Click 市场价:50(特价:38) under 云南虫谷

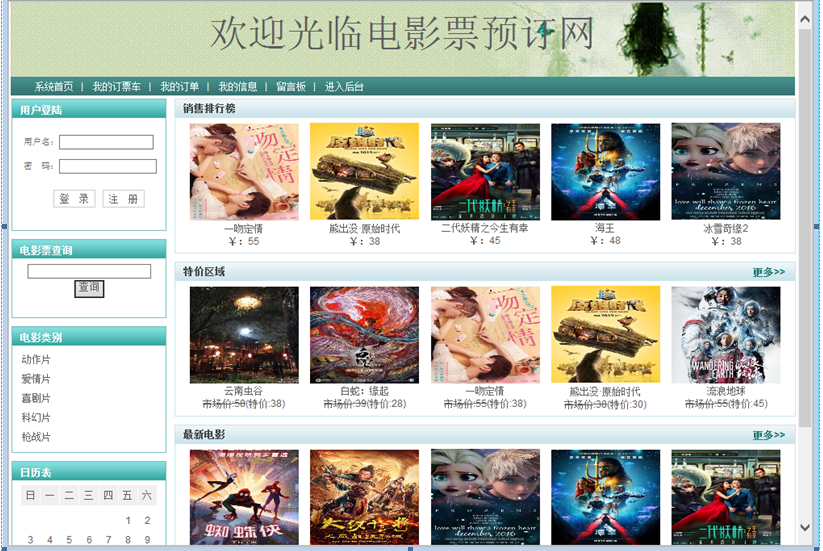(x=244, y=404)
